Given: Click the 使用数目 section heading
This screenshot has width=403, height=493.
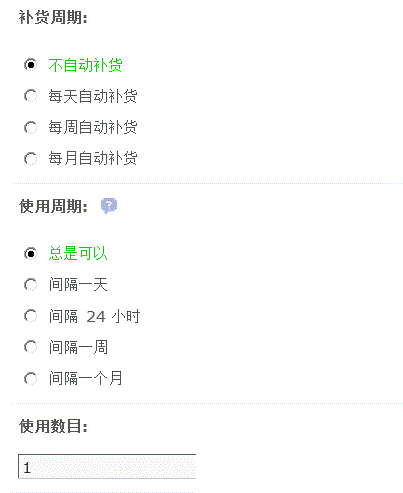Looking at the screenshot, I should tap(53, 426).
